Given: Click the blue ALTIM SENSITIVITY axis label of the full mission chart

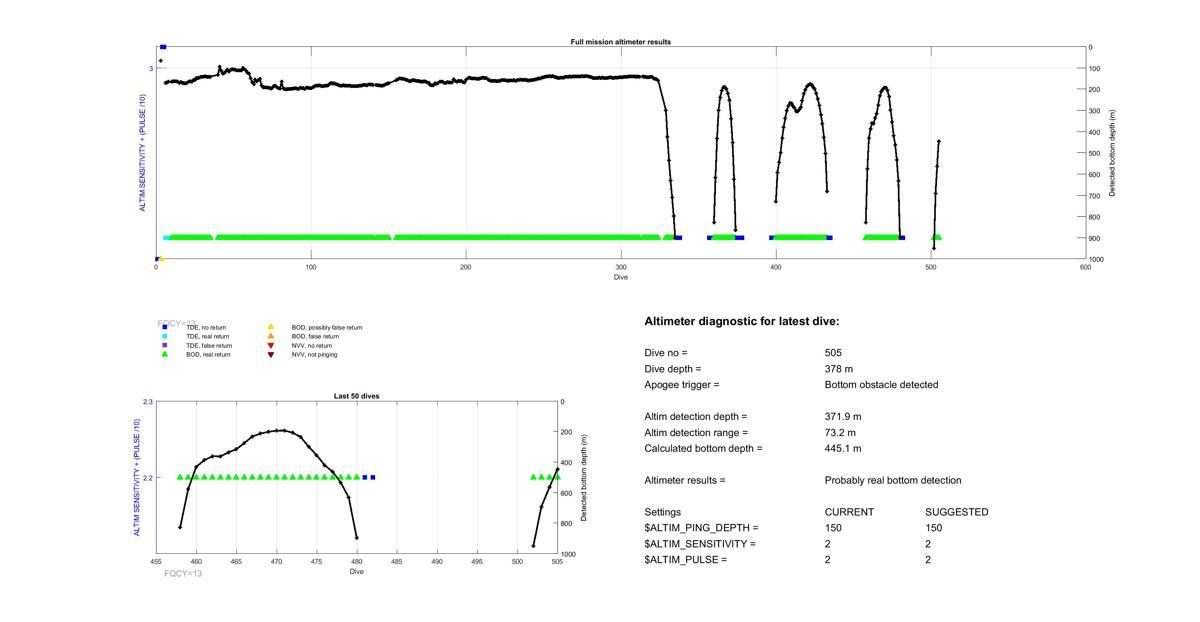Looking at the screenshot, I should 143,153.
